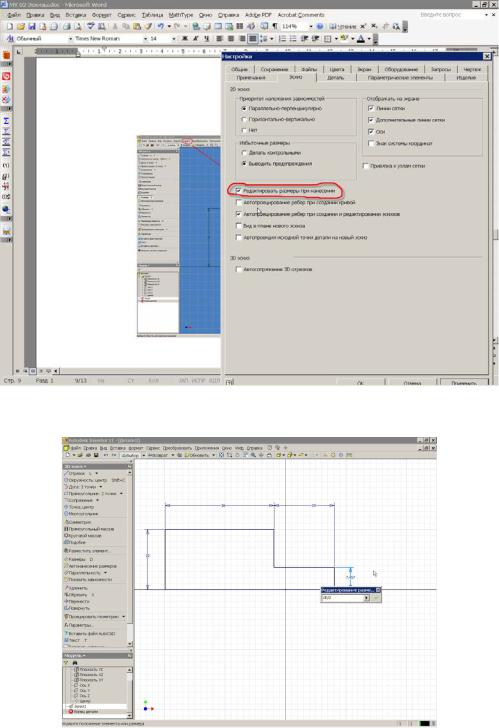The image size is (499, 728).
Task: Click the Align Left icon in Word
Action: [x=220, y=39]
